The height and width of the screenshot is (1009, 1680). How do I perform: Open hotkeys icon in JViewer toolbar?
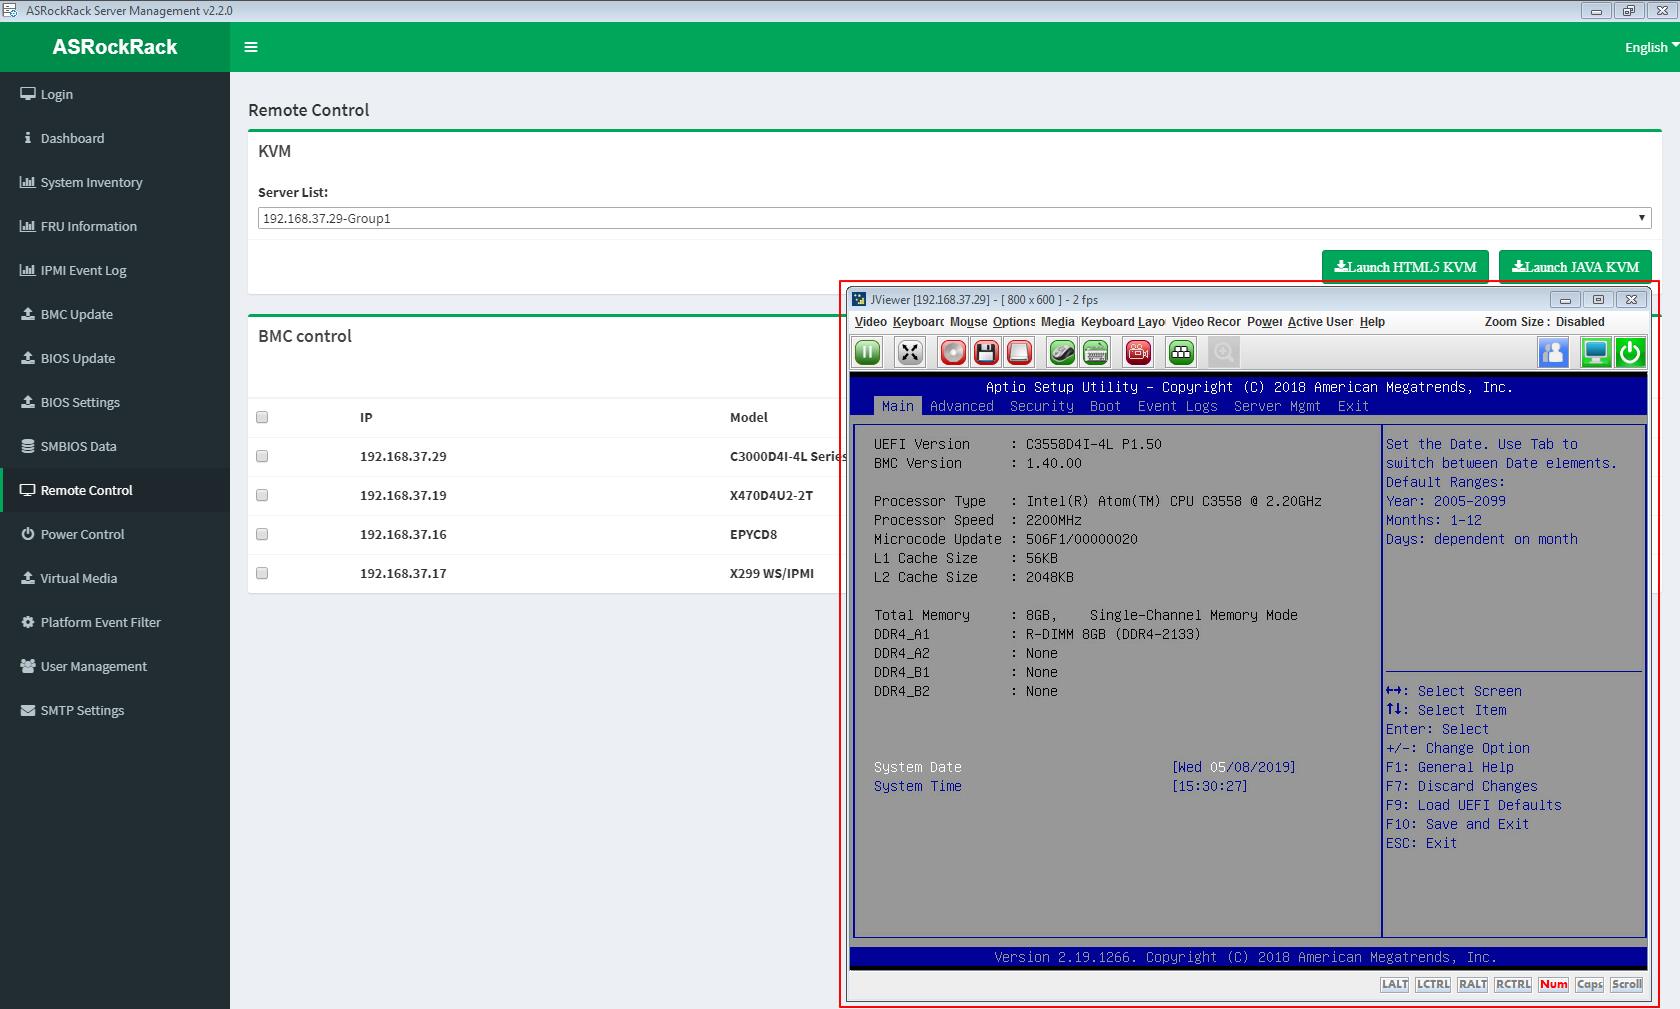tap(1182, 352)
